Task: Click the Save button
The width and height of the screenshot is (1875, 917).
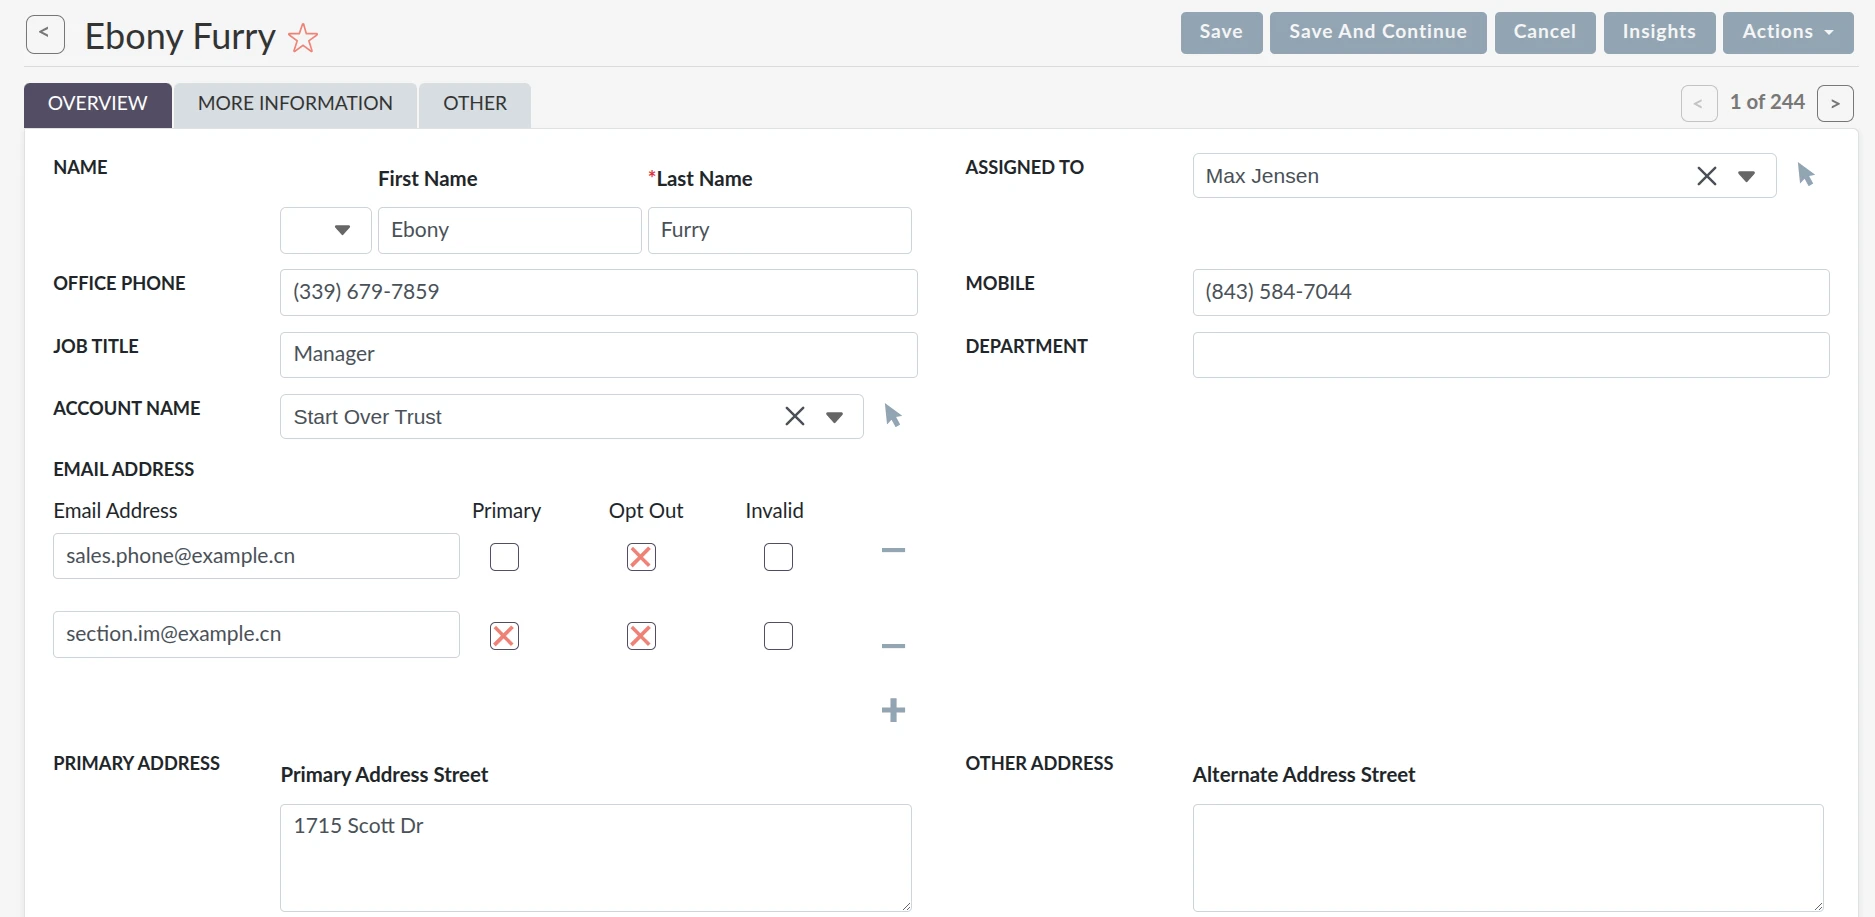Action: 1221,32
